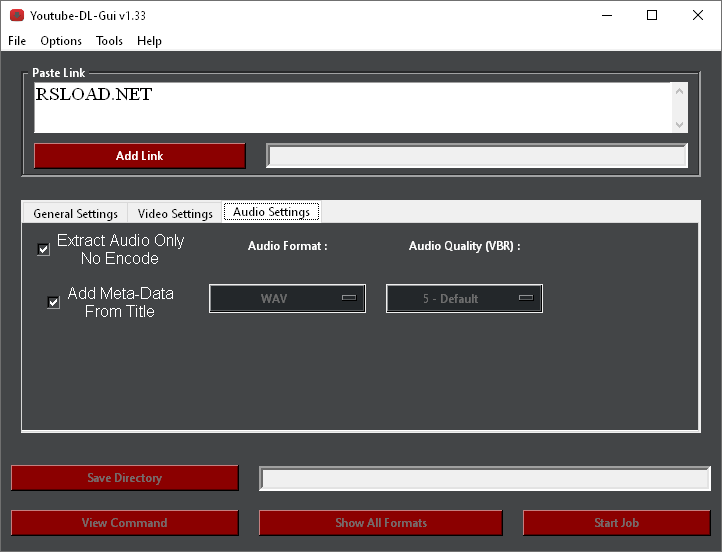Switch to the Video Settings tab
Image resolution: width=722 pixels, height=552 pixels.
tap(175, 214)
